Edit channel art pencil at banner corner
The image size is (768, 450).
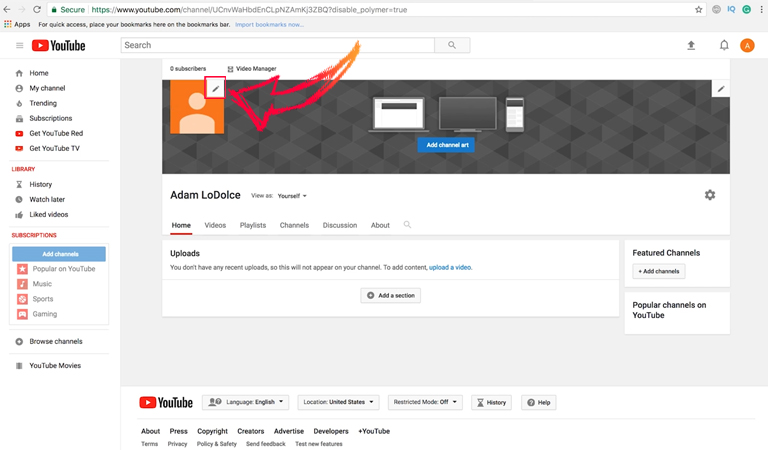click(720, 89)
